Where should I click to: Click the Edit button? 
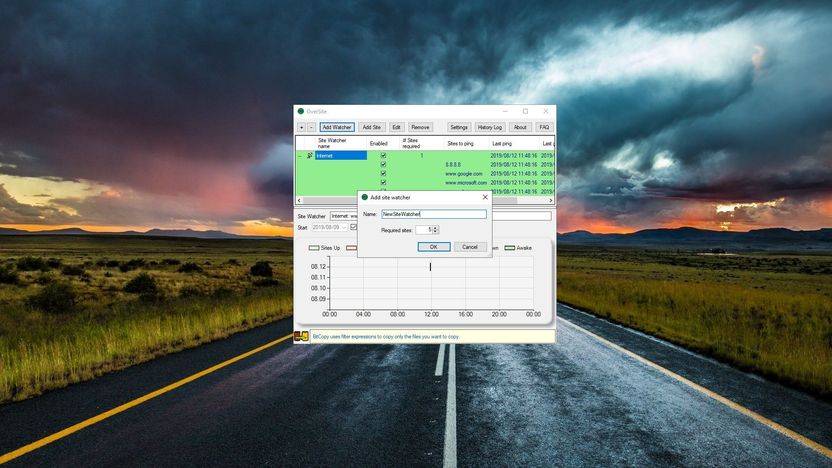396,127
